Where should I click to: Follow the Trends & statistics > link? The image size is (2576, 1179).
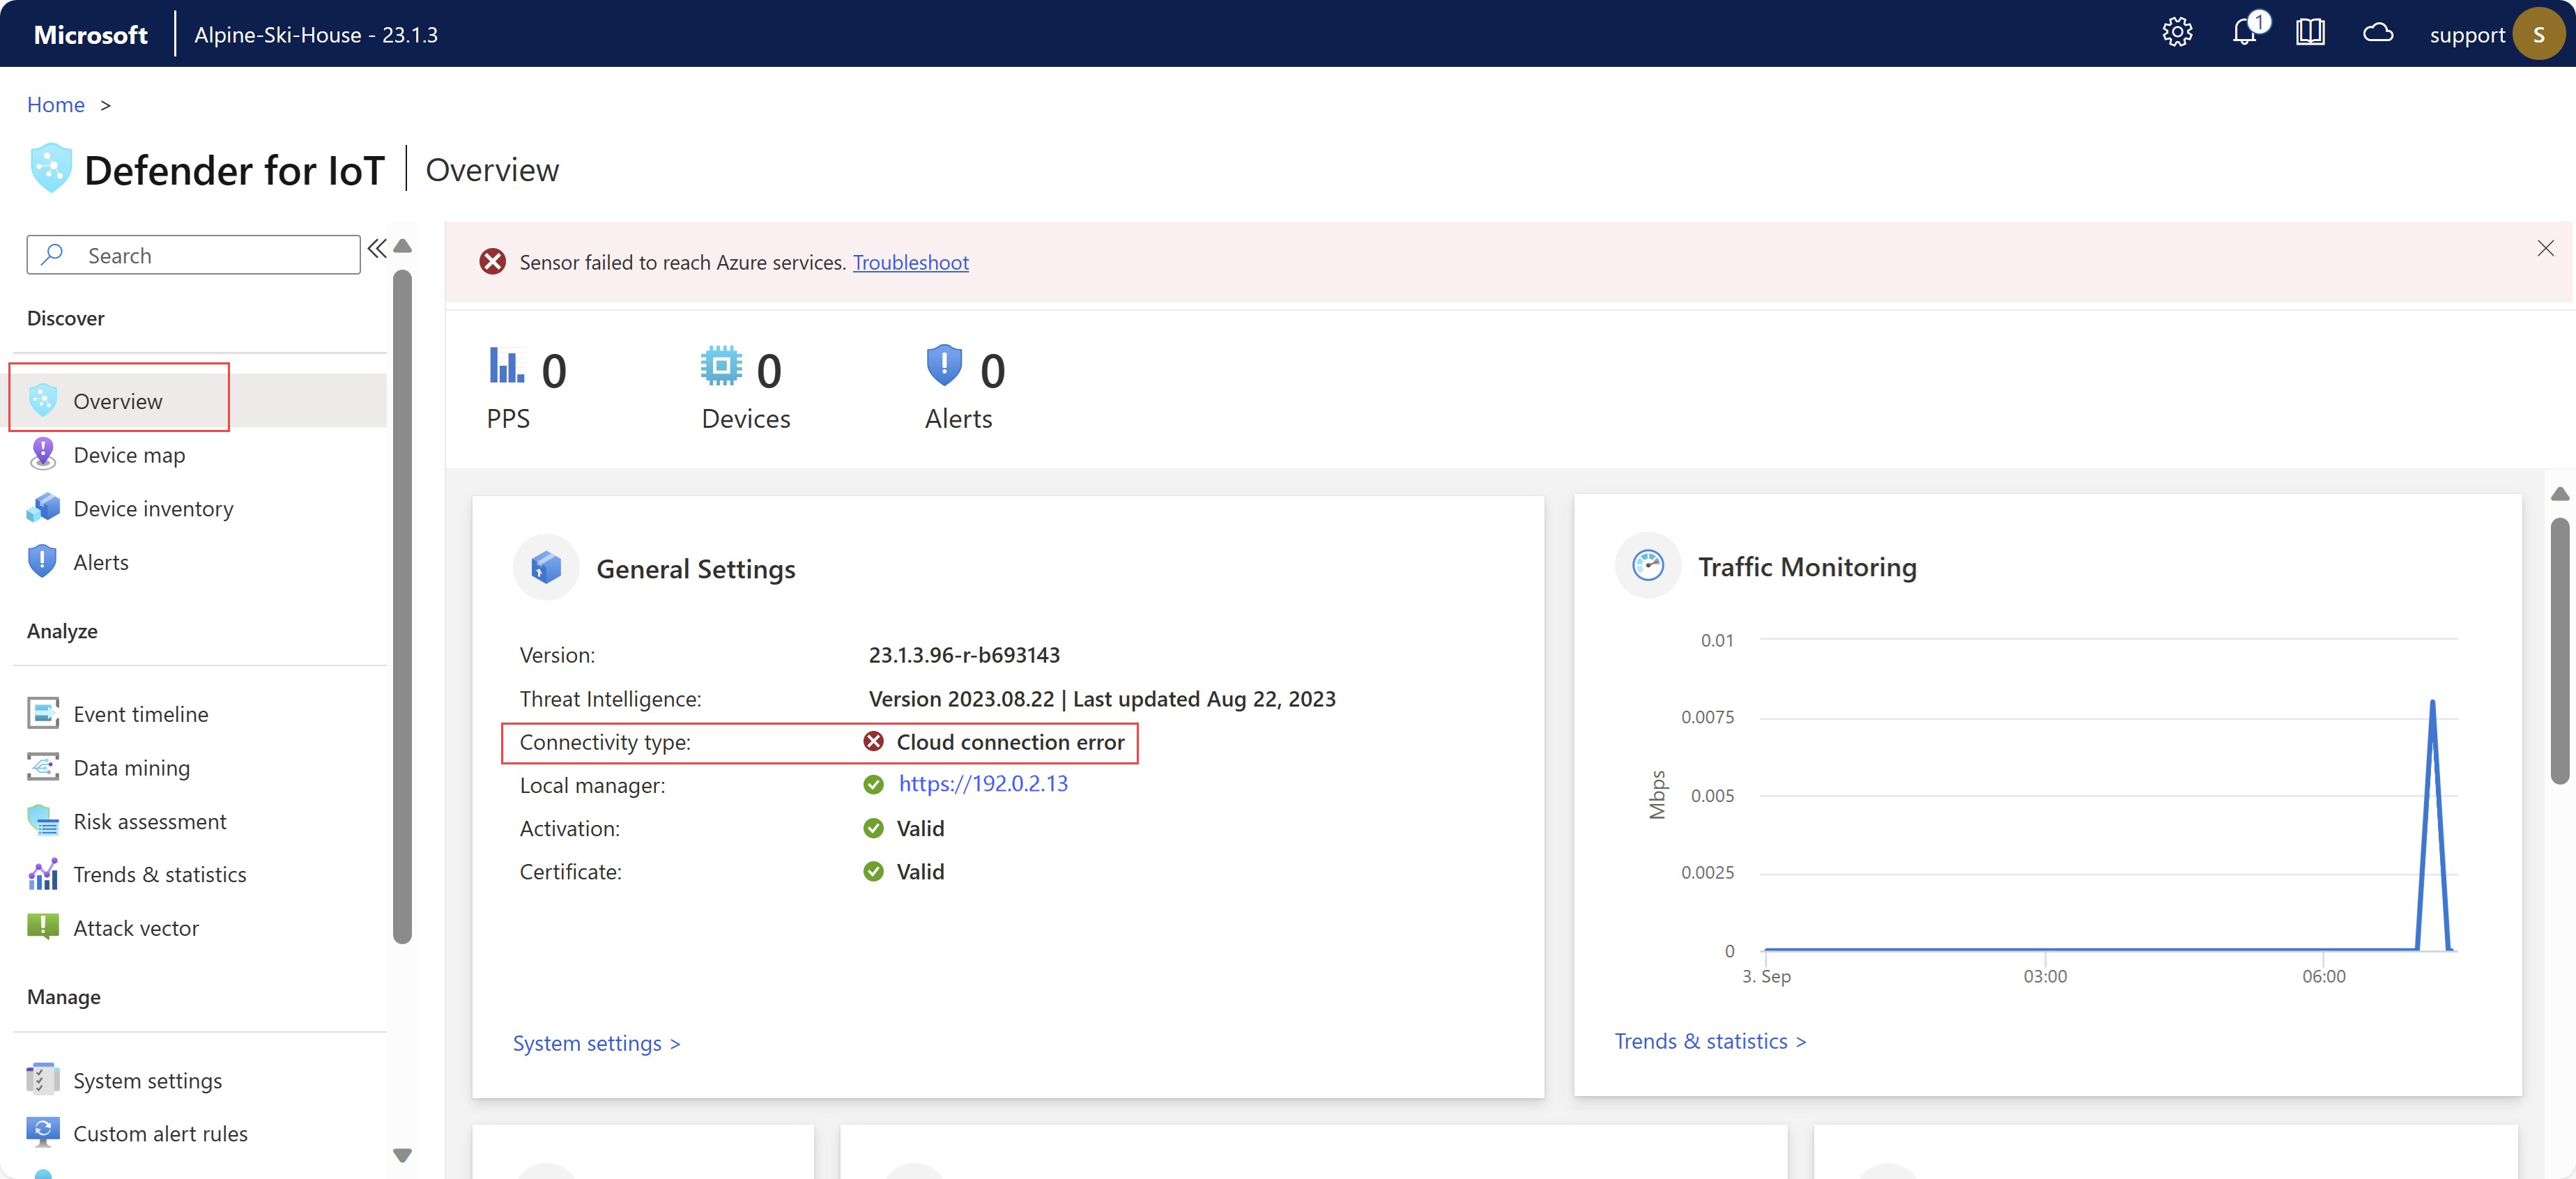[x=1709, y=1041]
